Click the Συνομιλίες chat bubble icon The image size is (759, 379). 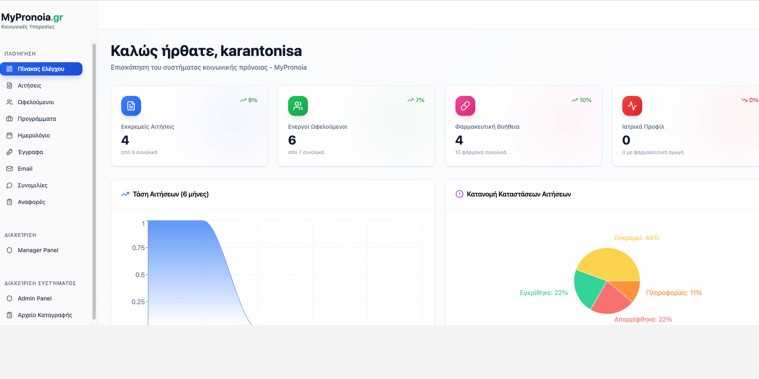9,185
